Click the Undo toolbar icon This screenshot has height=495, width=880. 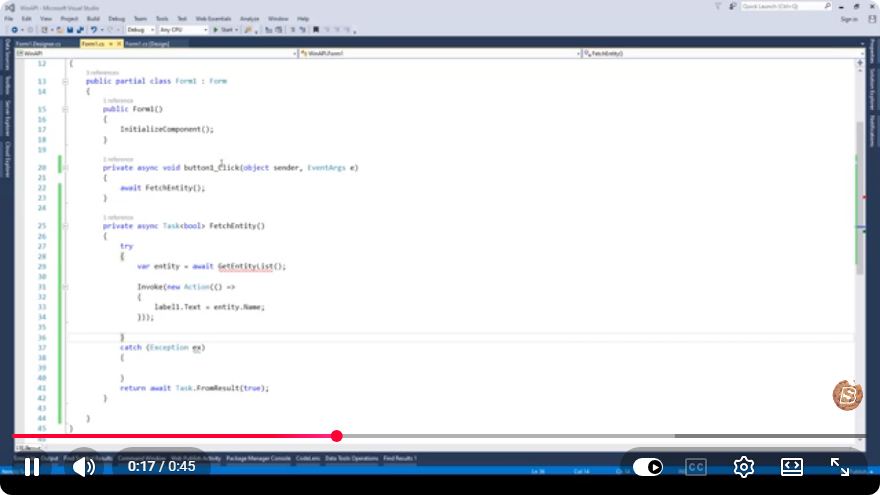tap(94, 30)
